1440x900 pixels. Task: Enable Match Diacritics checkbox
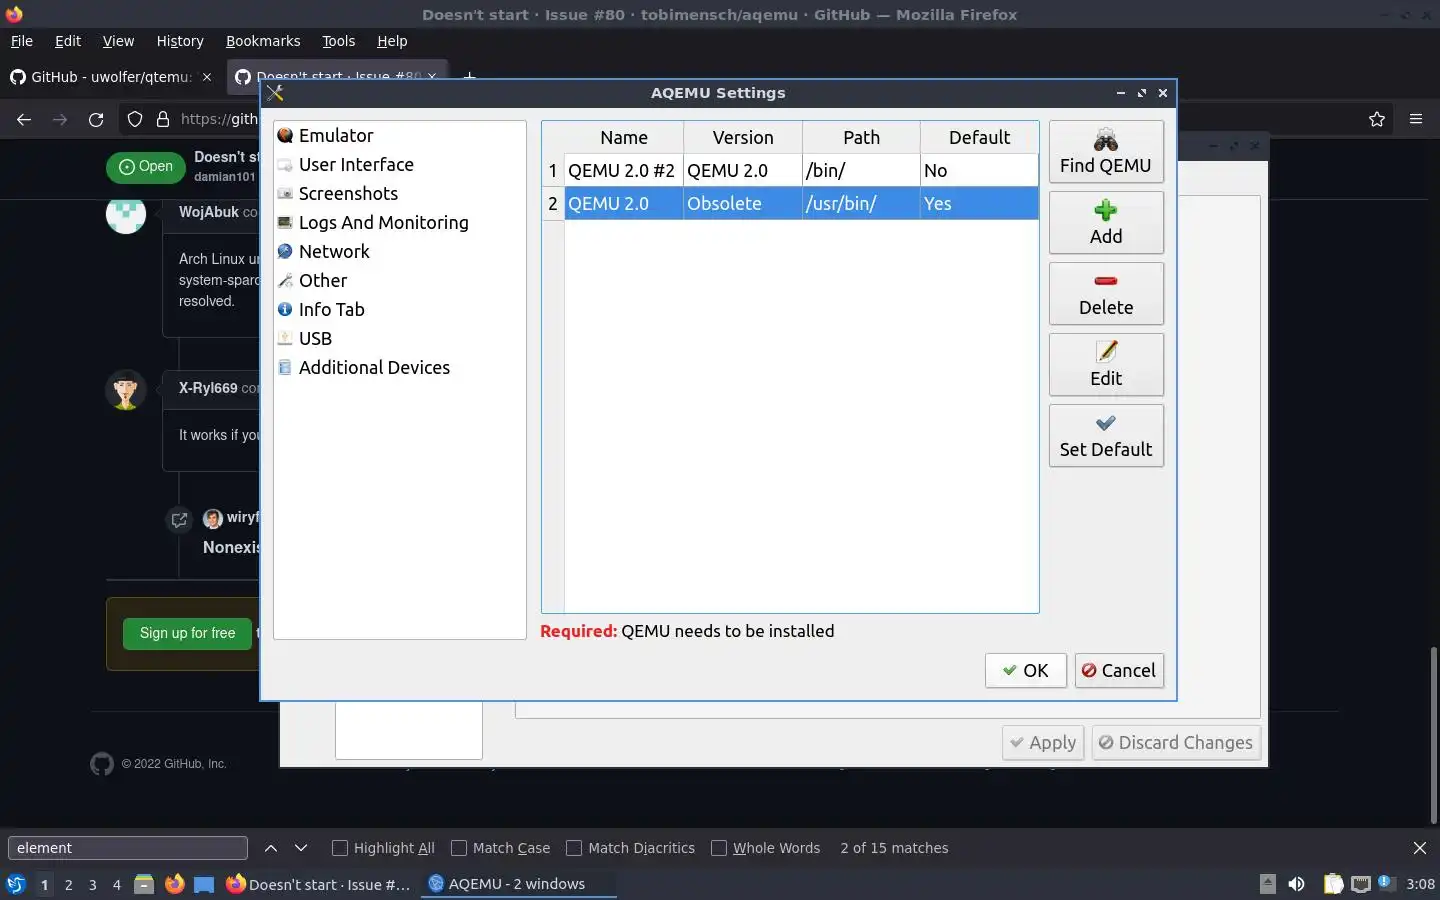(574, 848)
